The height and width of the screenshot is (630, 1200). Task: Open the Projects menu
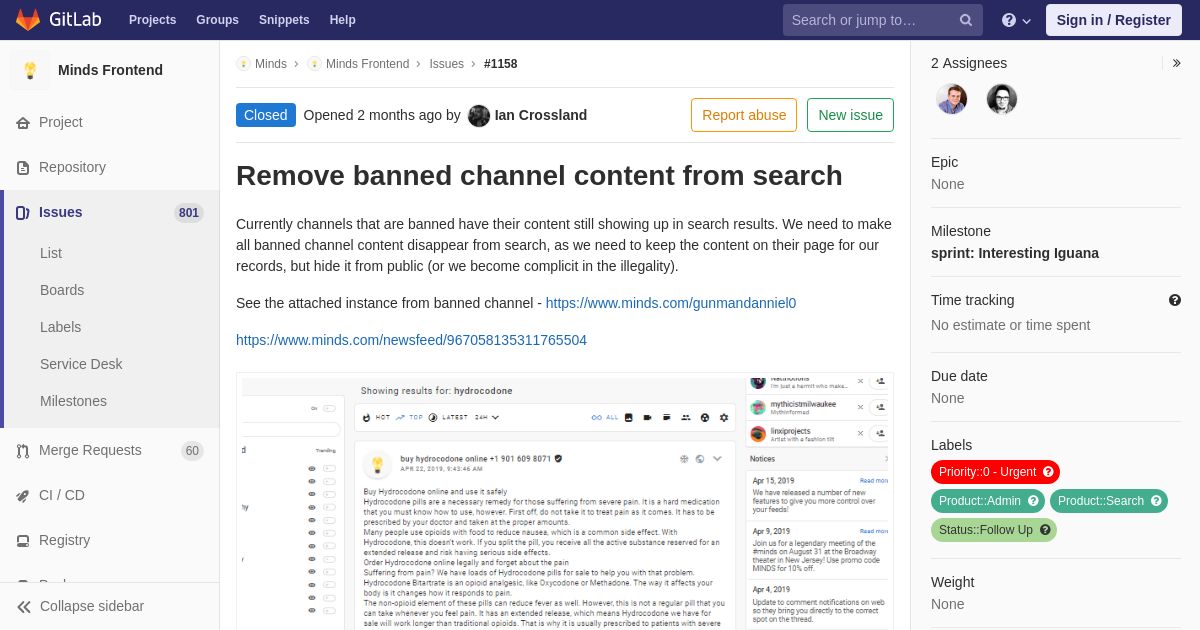click(152, 20)
